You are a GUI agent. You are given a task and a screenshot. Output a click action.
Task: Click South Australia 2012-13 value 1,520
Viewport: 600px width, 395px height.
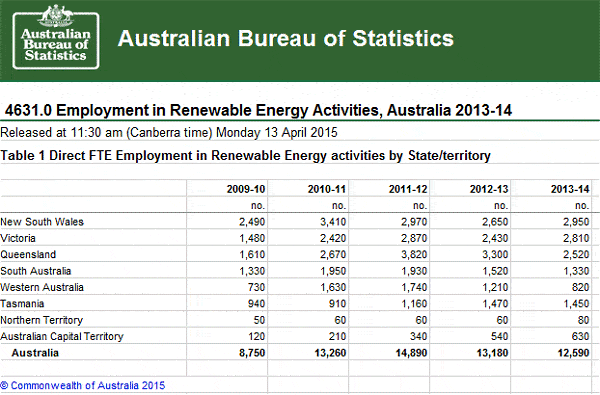(x=495, y=271)
